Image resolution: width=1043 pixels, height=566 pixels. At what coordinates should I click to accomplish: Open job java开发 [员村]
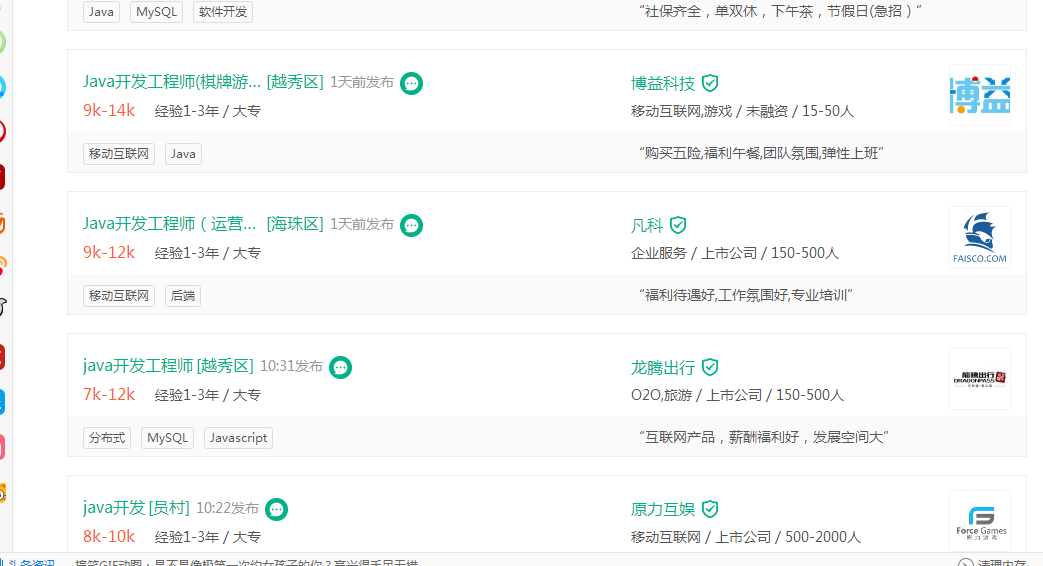[x=136, y=508]
